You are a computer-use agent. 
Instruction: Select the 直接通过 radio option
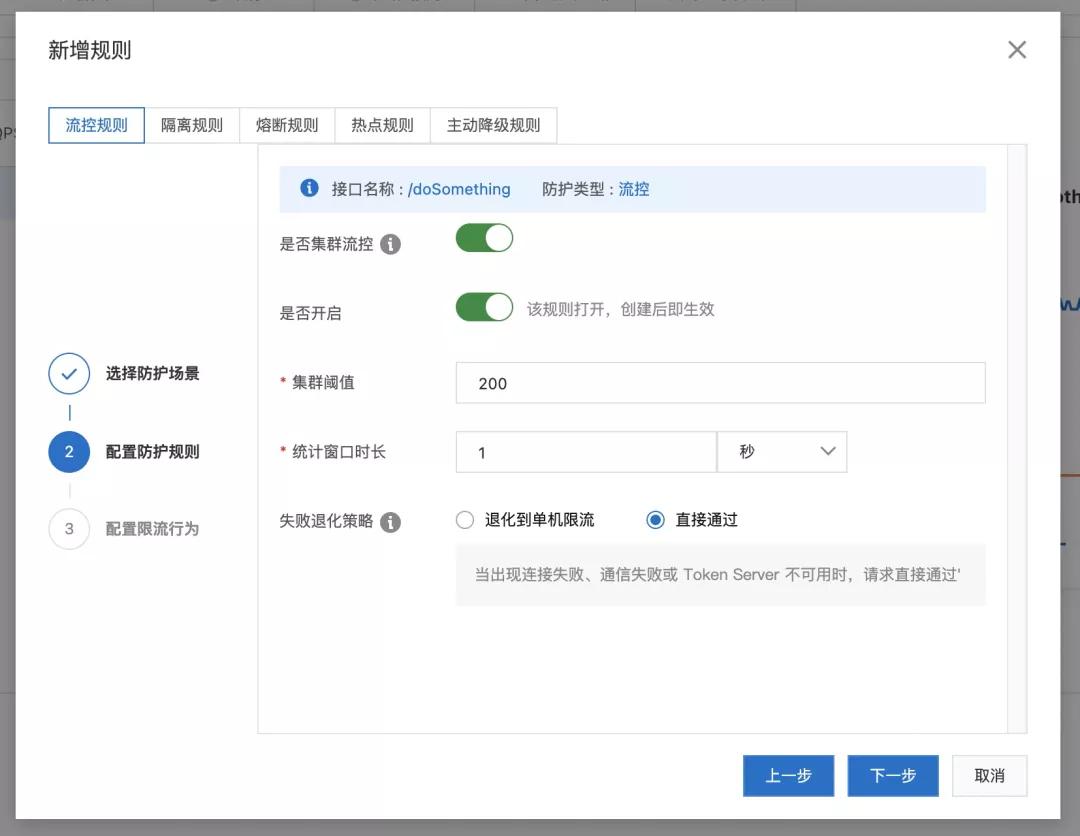pyautogui.click(x=656, y=520)
